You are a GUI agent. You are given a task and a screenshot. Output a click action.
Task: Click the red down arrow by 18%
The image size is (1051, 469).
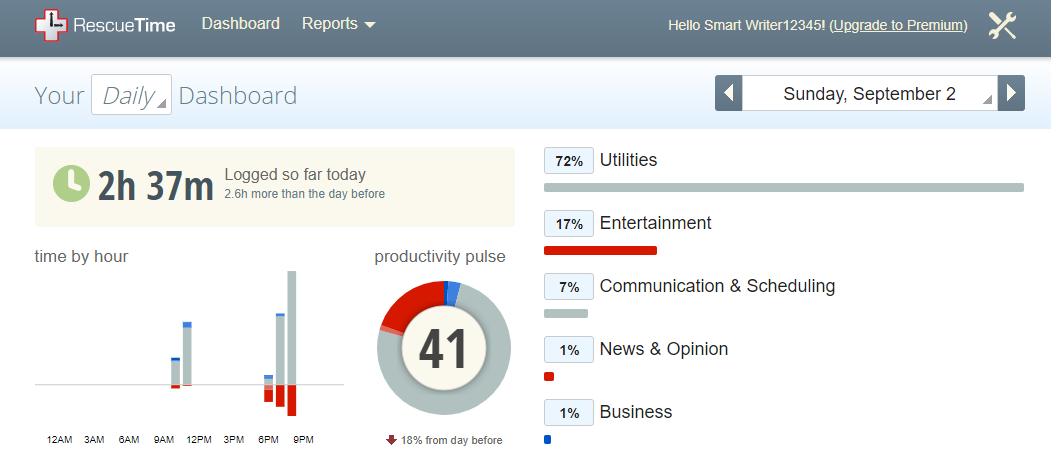point(391,440)
